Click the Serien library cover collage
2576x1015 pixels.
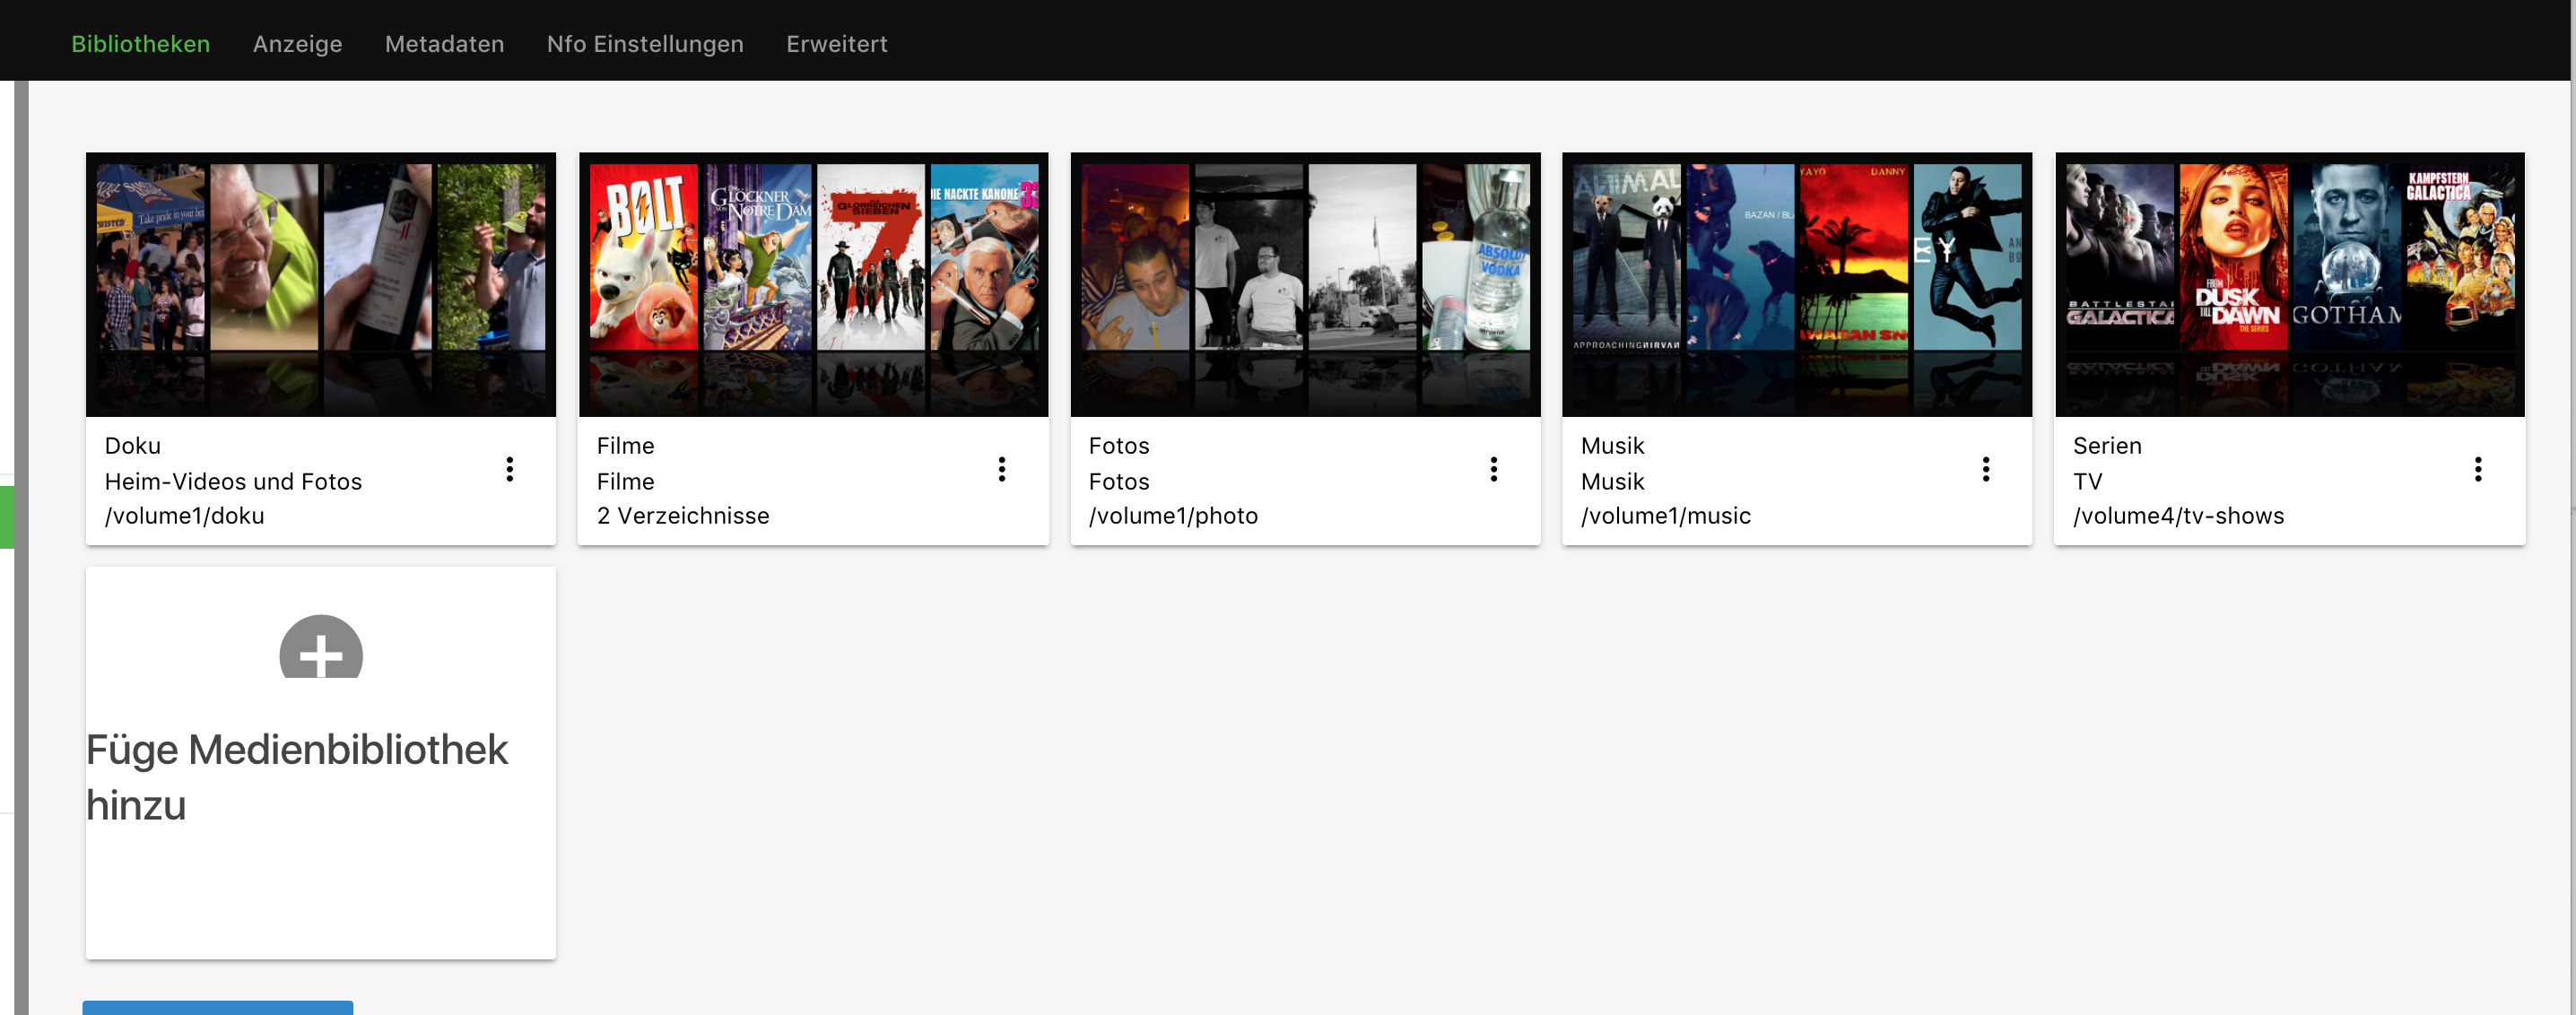(x=2290, y=284)
